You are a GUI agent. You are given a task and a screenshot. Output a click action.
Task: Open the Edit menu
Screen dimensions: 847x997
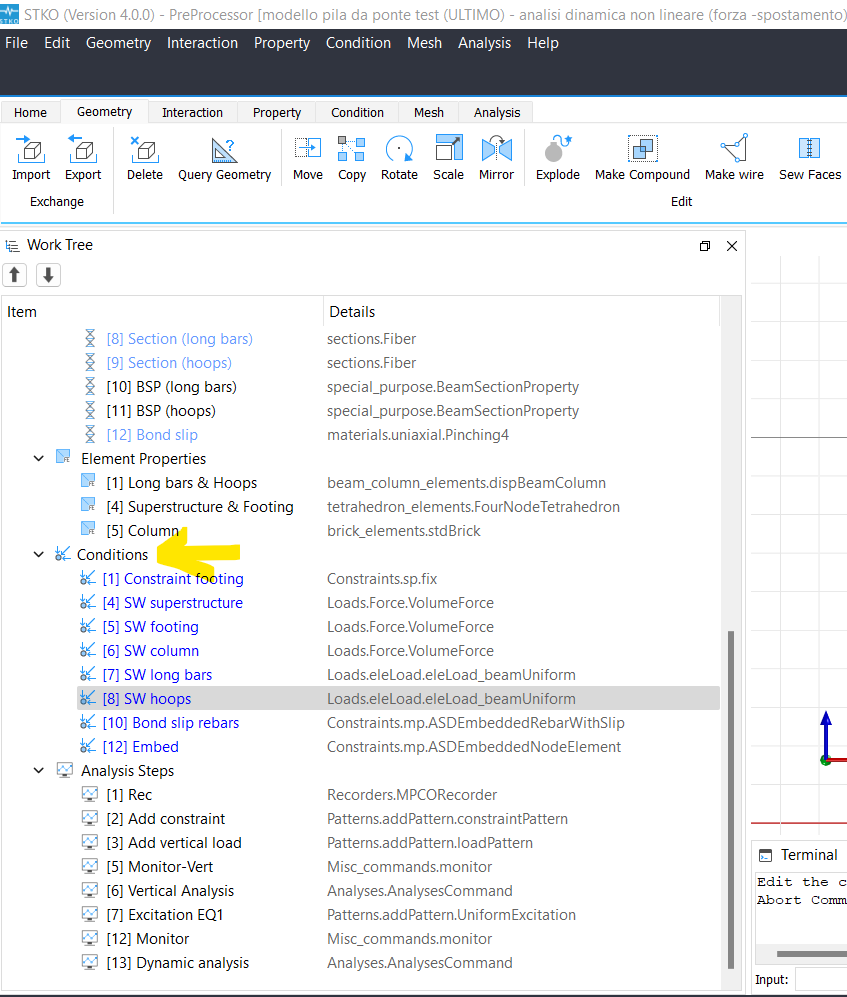point(57,43)
